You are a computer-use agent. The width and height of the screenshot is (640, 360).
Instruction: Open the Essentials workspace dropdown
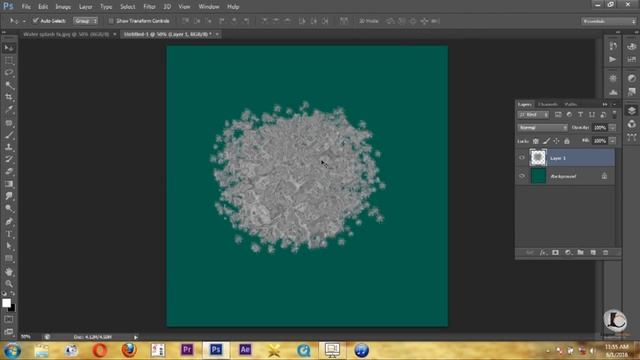coord(608,21)
